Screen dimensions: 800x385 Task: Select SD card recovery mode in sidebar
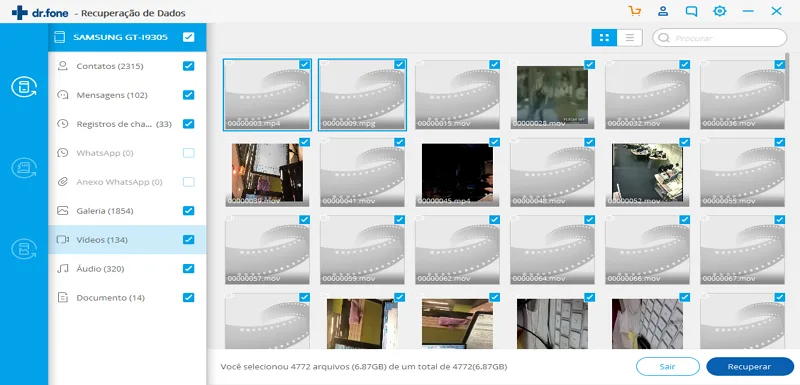[24, 168]
